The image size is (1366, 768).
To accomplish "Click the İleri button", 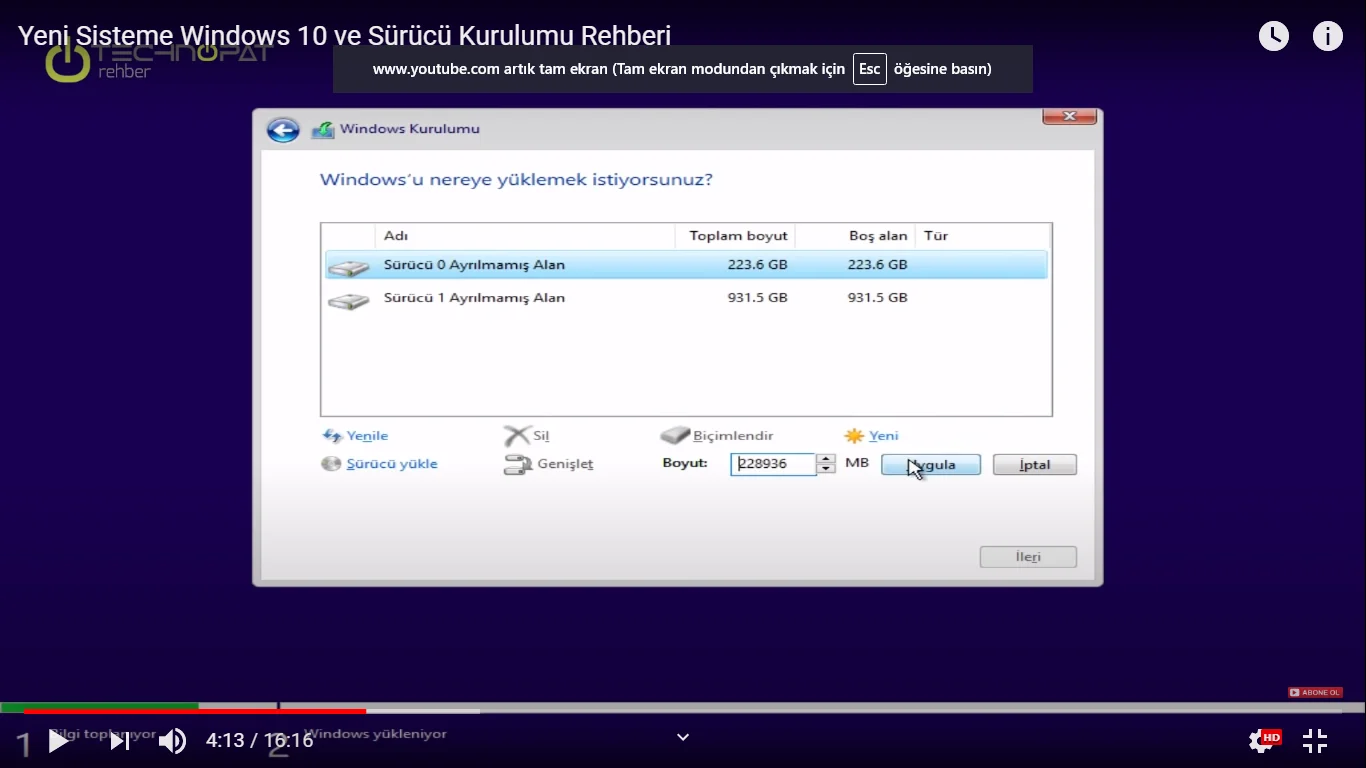I will [1028, 557].
